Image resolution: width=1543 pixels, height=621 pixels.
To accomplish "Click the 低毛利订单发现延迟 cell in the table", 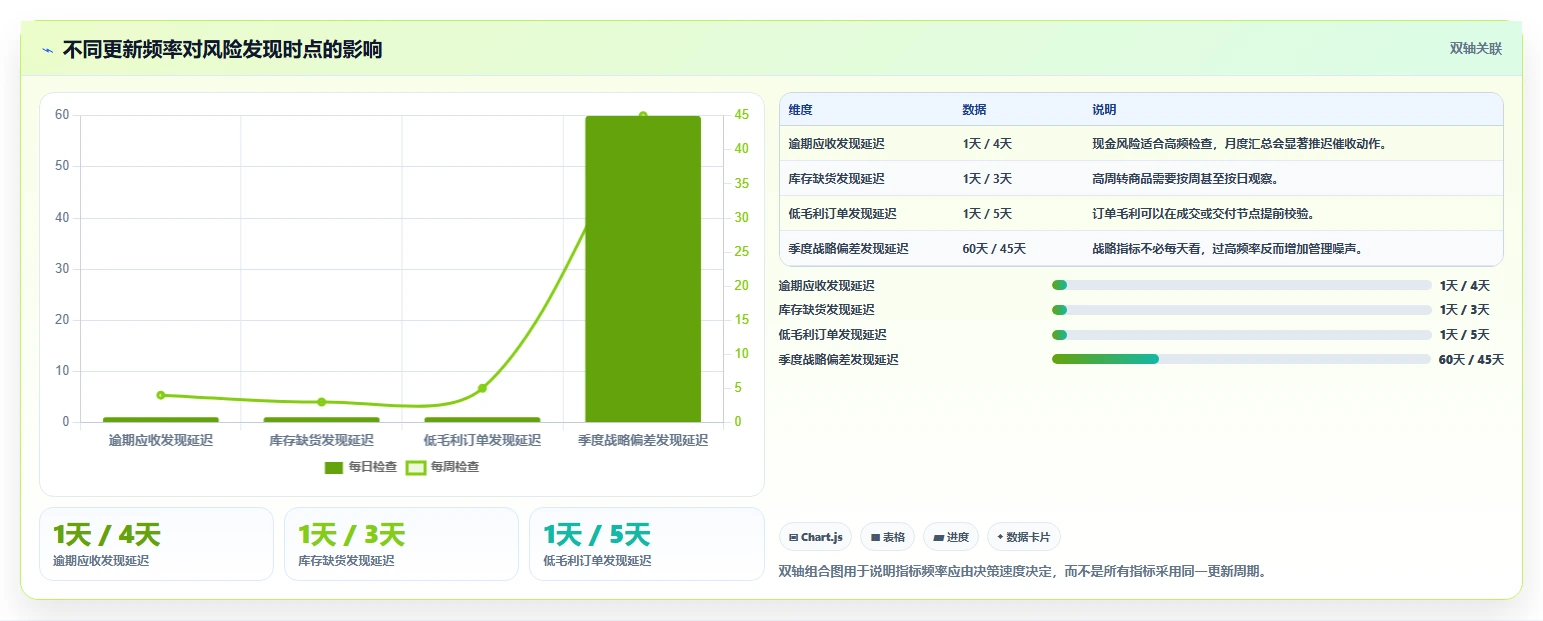I will pos(842,214).
